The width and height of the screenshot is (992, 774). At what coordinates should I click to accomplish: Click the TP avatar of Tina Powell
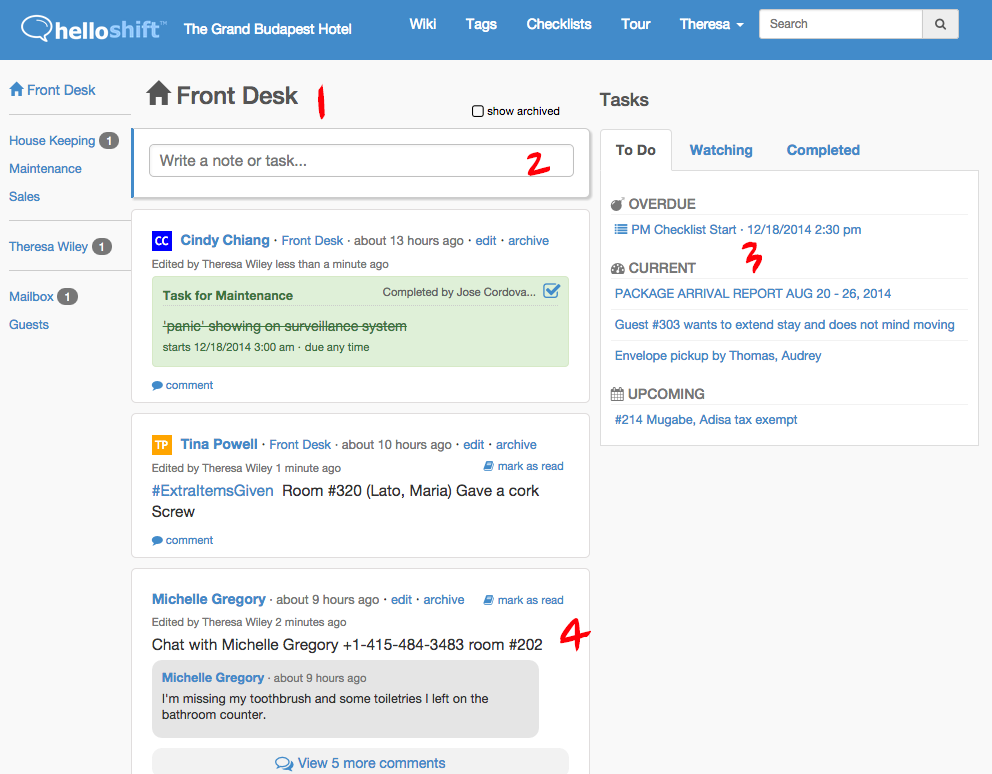point(162,444)
